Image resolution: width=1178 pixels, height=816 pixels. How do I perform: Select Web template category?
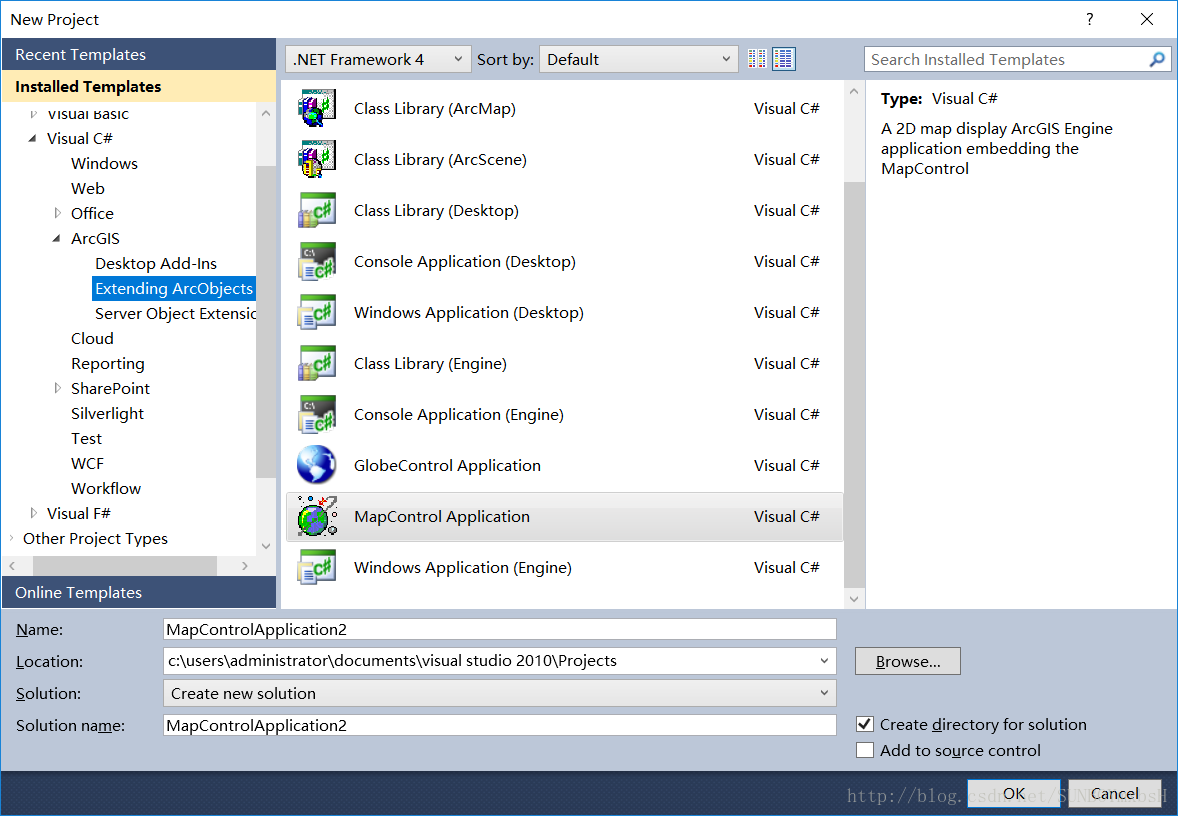[x=88, y=188]
